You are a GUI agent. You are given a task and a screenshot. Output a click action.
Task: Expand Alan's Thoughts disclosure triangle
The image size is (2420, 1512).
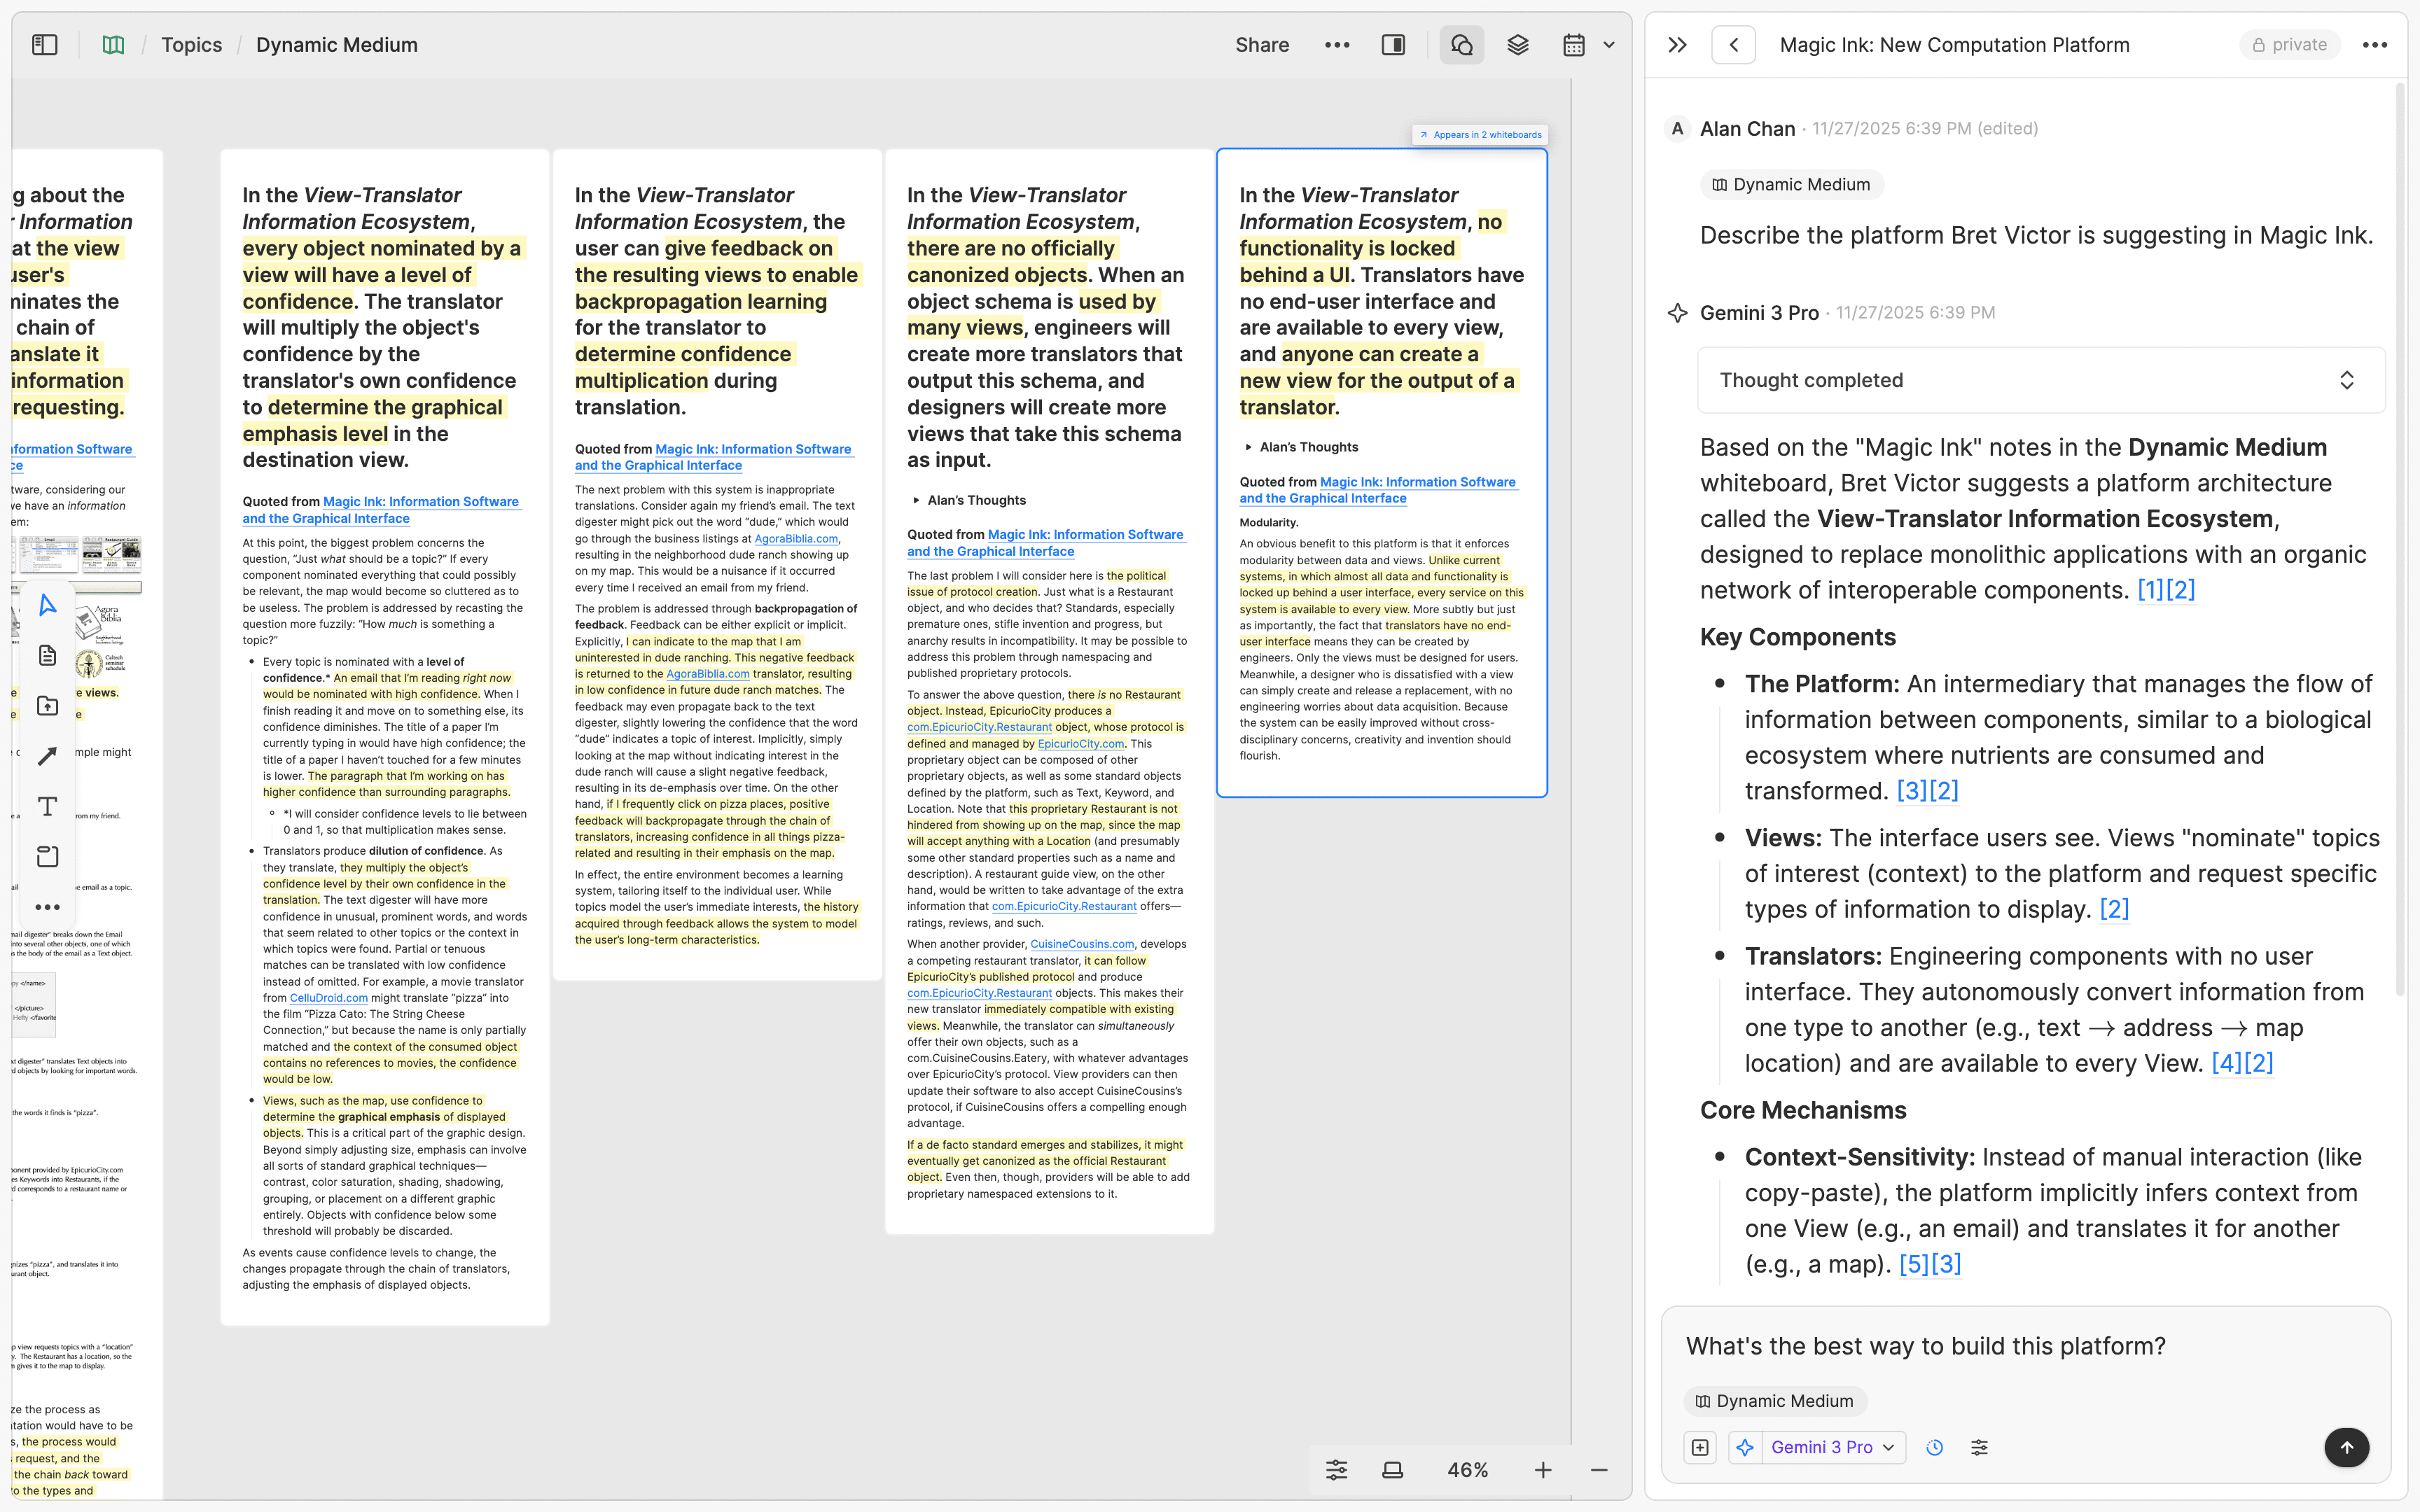click(1250, 447)
